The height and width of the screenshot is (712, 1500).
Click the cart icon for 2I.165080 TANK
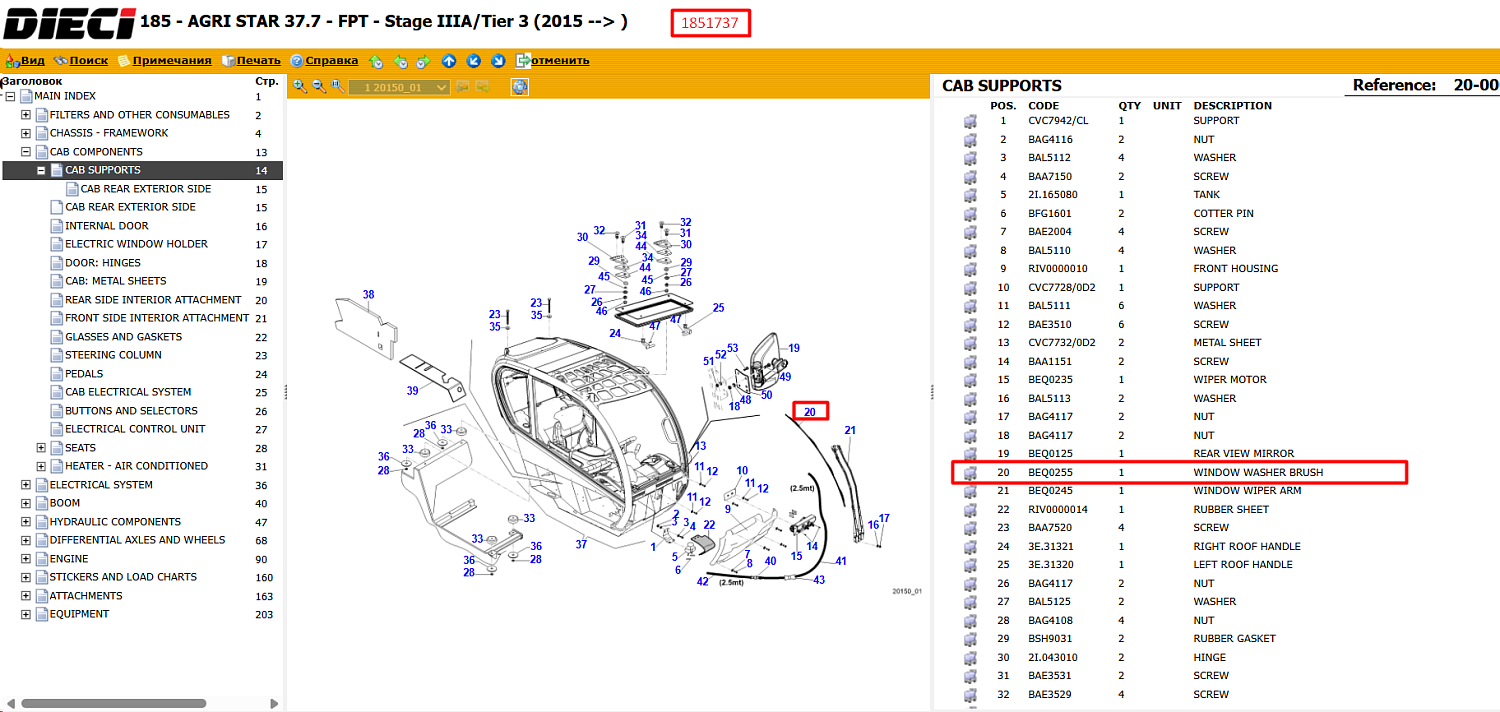tap(970, 195)
